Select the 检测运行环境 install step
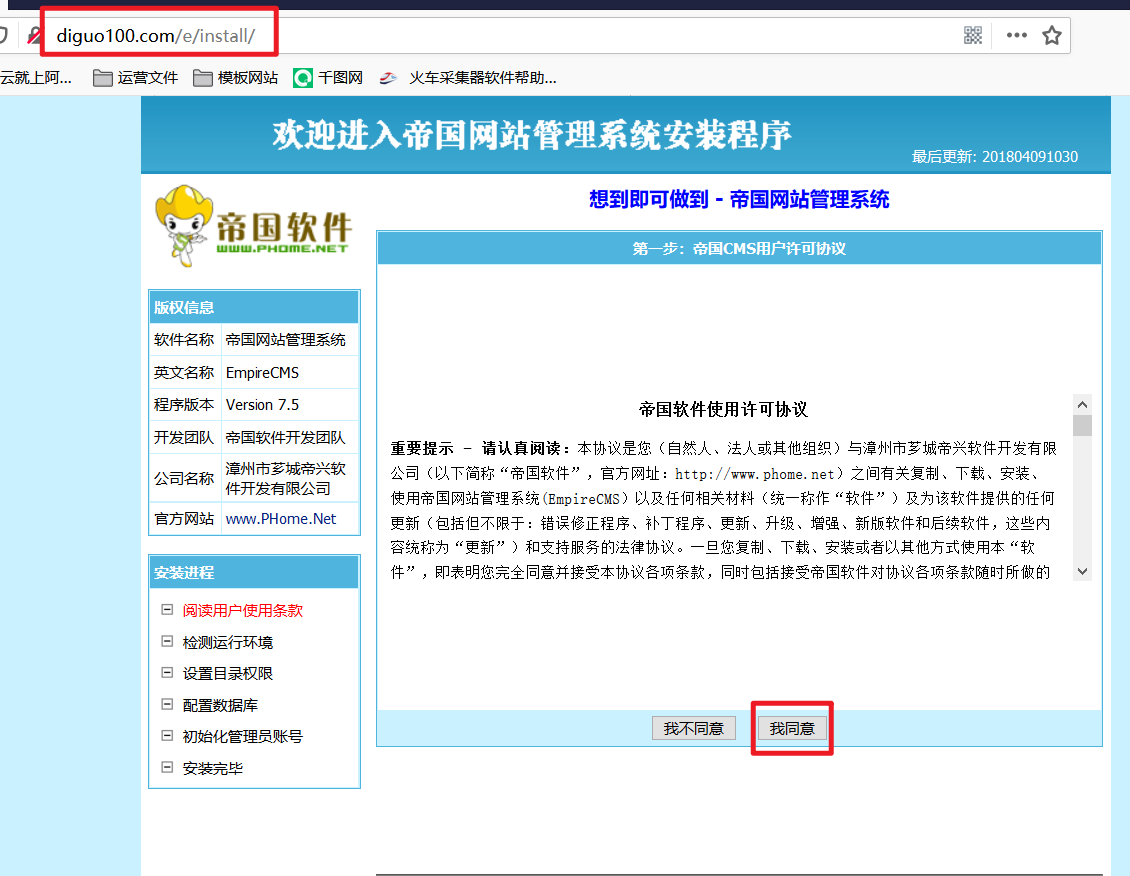This screenshot has width=1130, height=876. (x=228, y=642)
